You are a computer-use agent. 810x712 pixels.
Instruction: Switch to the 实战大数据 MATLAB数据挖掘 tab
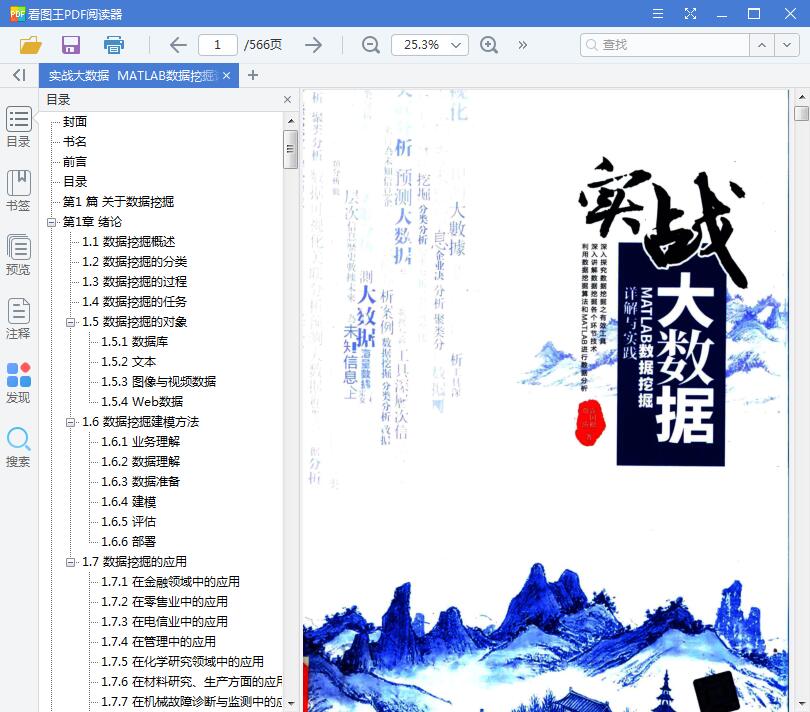(x=133, y=76)
